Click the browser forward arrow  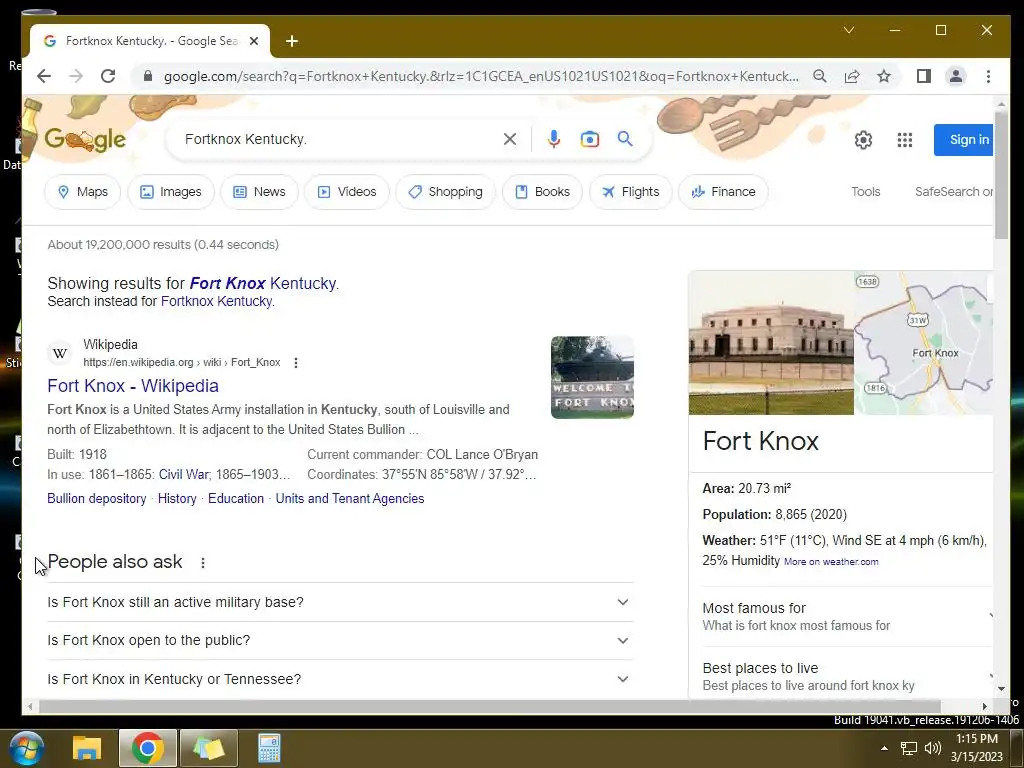pyautogui.click(x=76, y=76)
